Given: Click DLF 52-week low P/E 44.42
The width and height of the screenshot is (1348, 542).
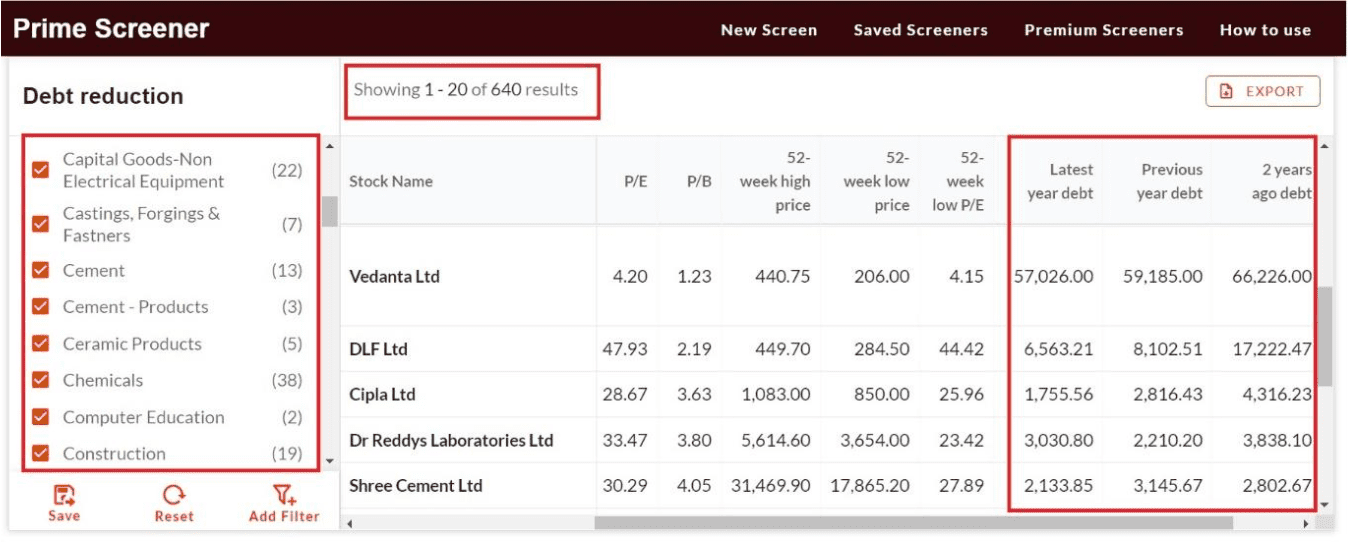Looking at the screenshot, I should click(x=962, y=350).
